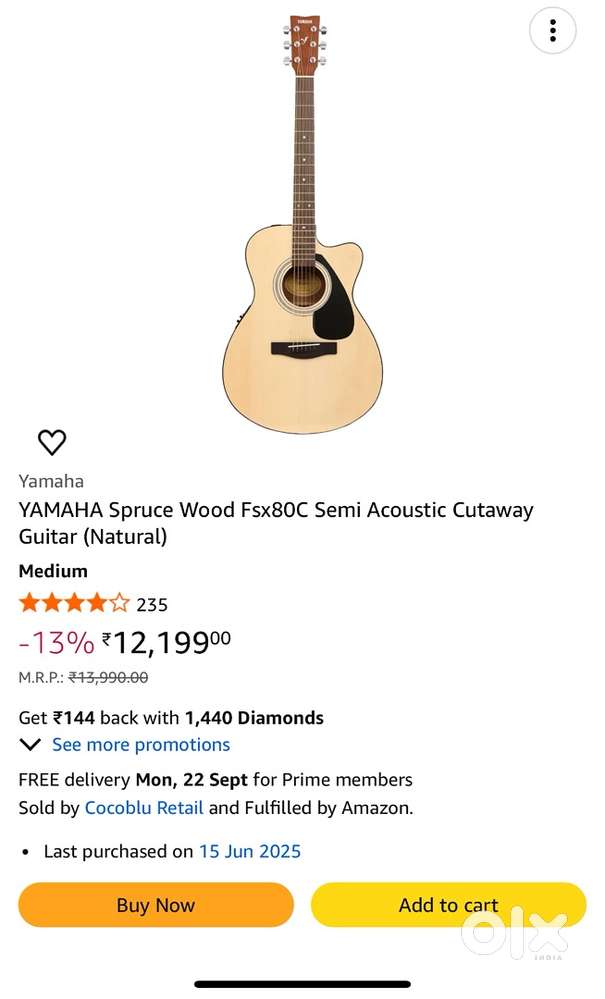Image resolution: width=605 pixels, height=999 pixels.
Task: Click the struck-through M.R.P. ₹13,990 price
Action: point(108,677)
